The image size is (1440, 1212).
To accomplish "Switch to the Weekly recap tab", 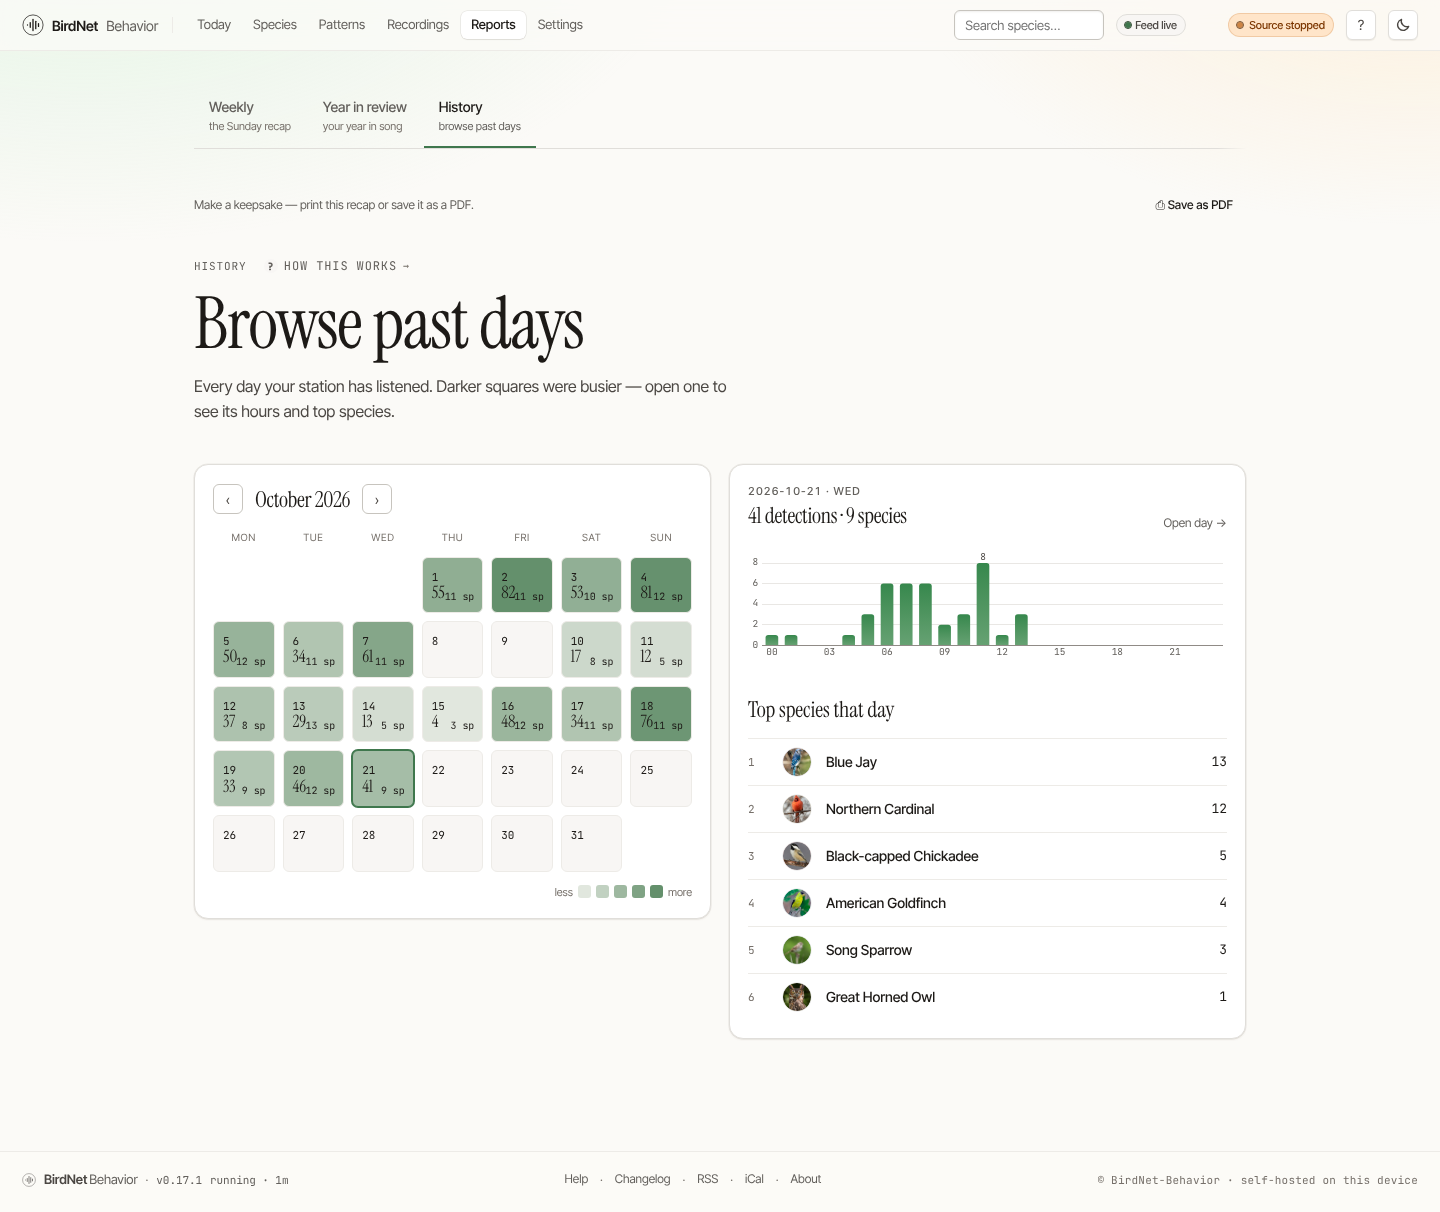I will 250,116.
